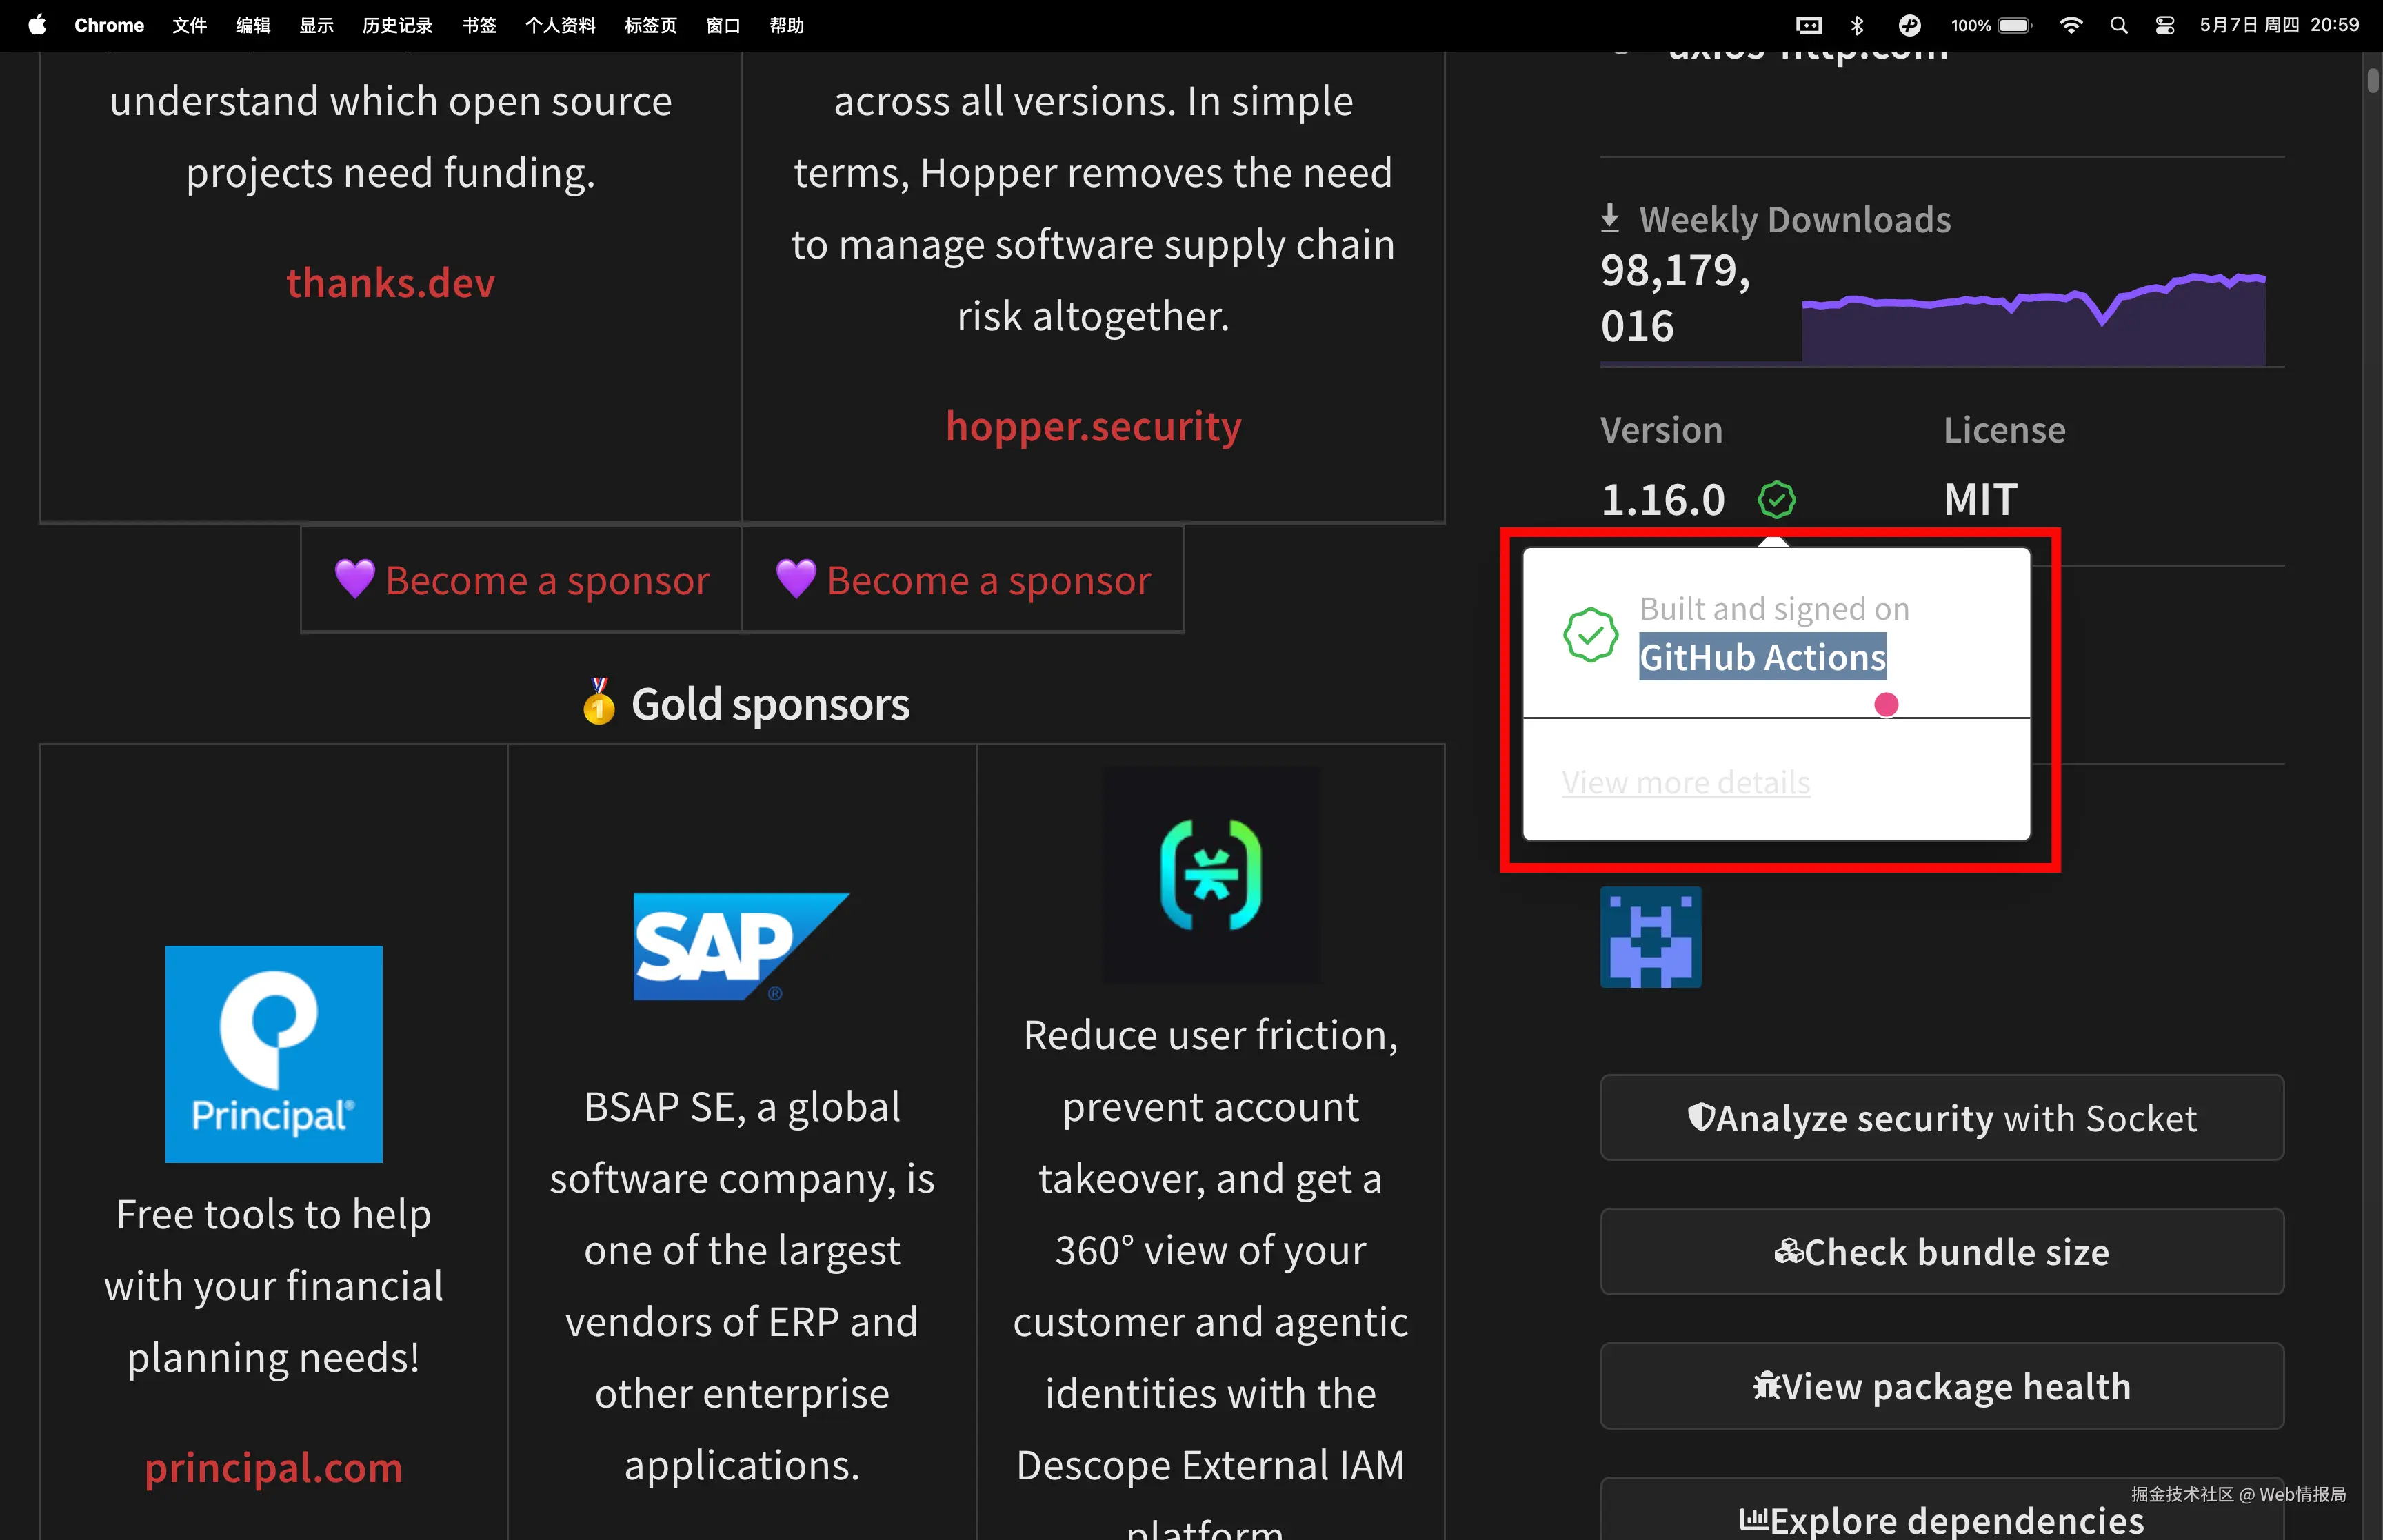The width and height of the screenshot is (2383, 1540).
Task: Click the green provenance badge beside version 1.16.0
Action: pyautogui.click(x=1777, y=499)
